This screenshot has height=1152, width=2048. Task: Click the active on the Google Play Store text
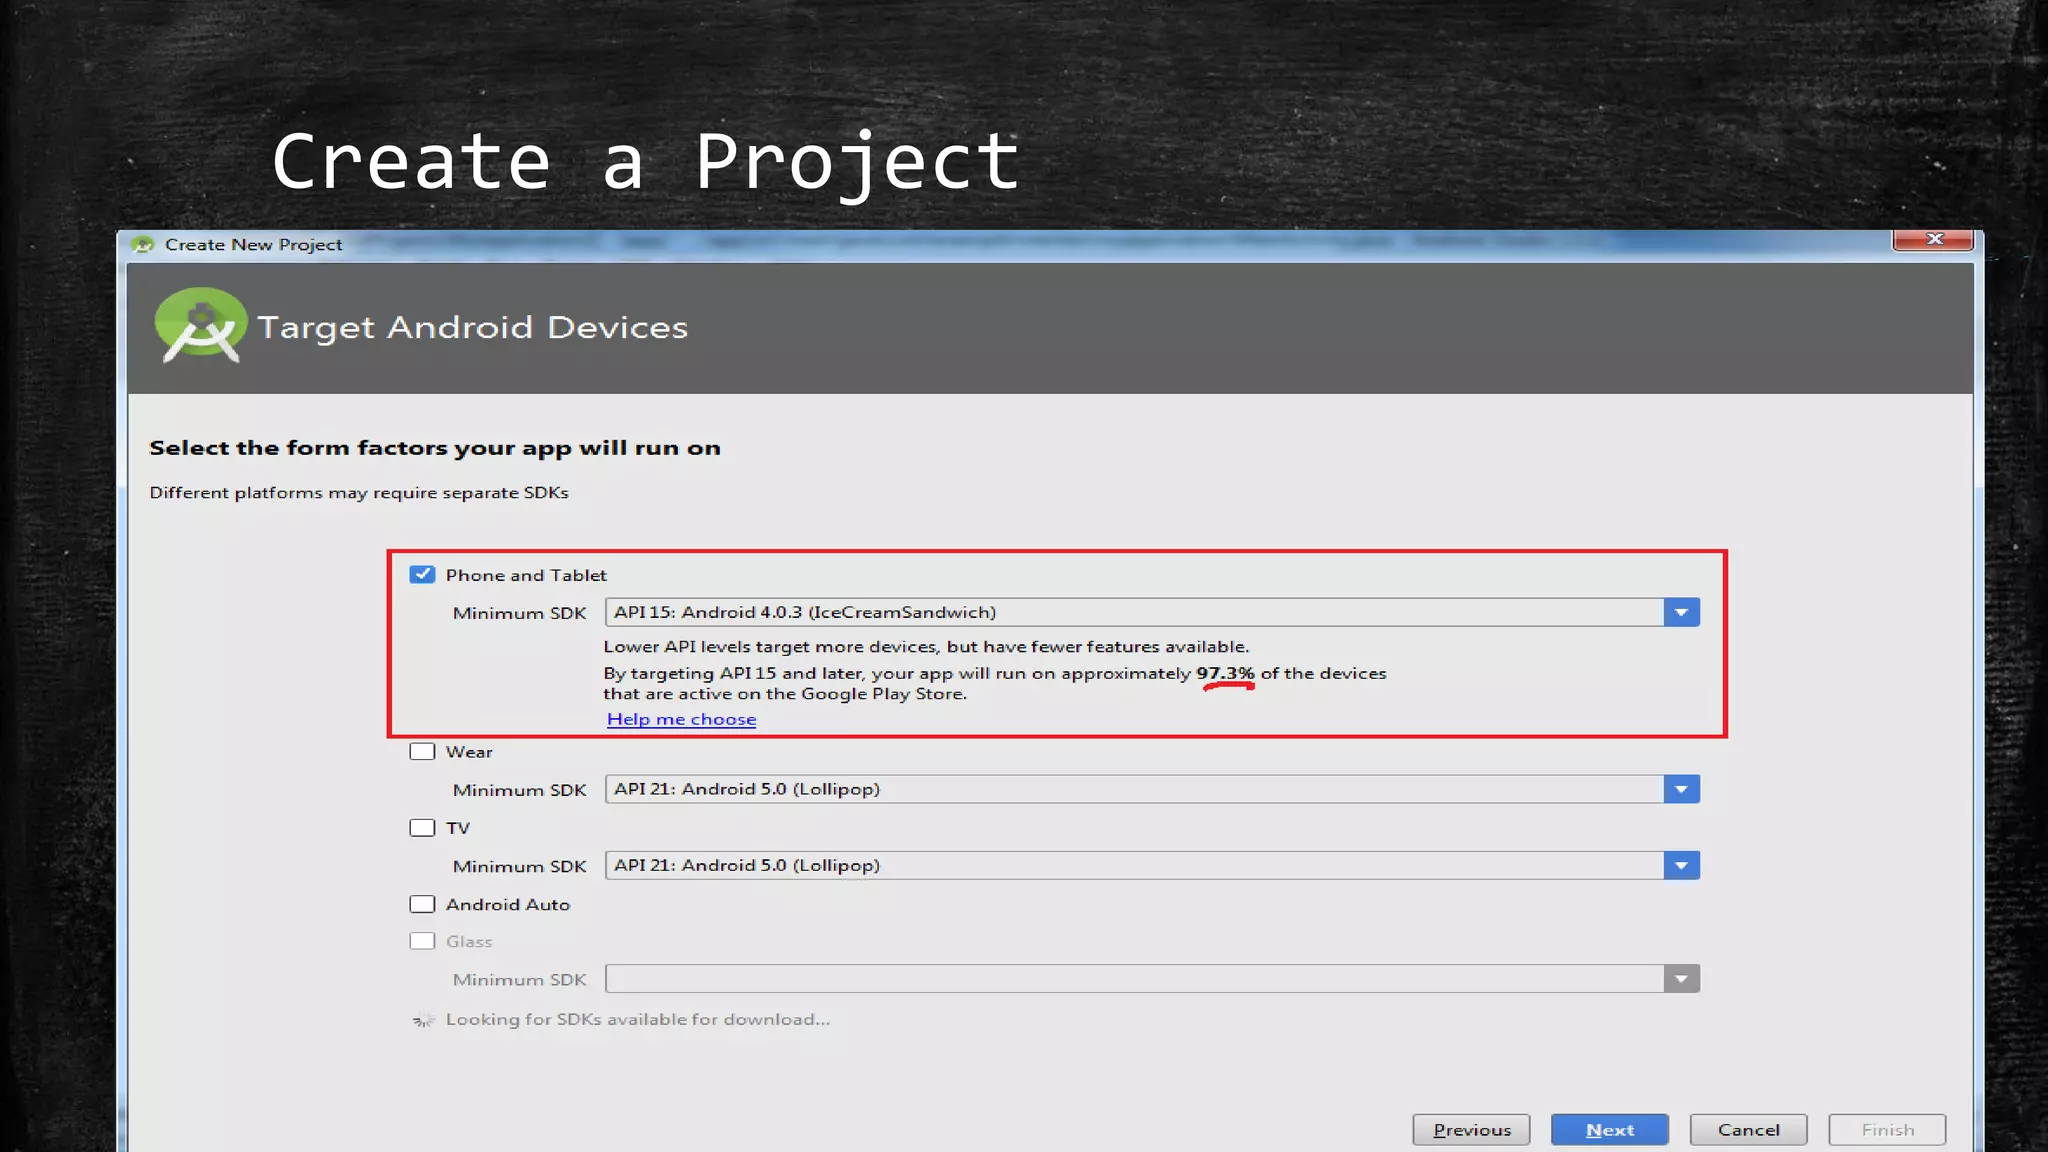[822, 693]
